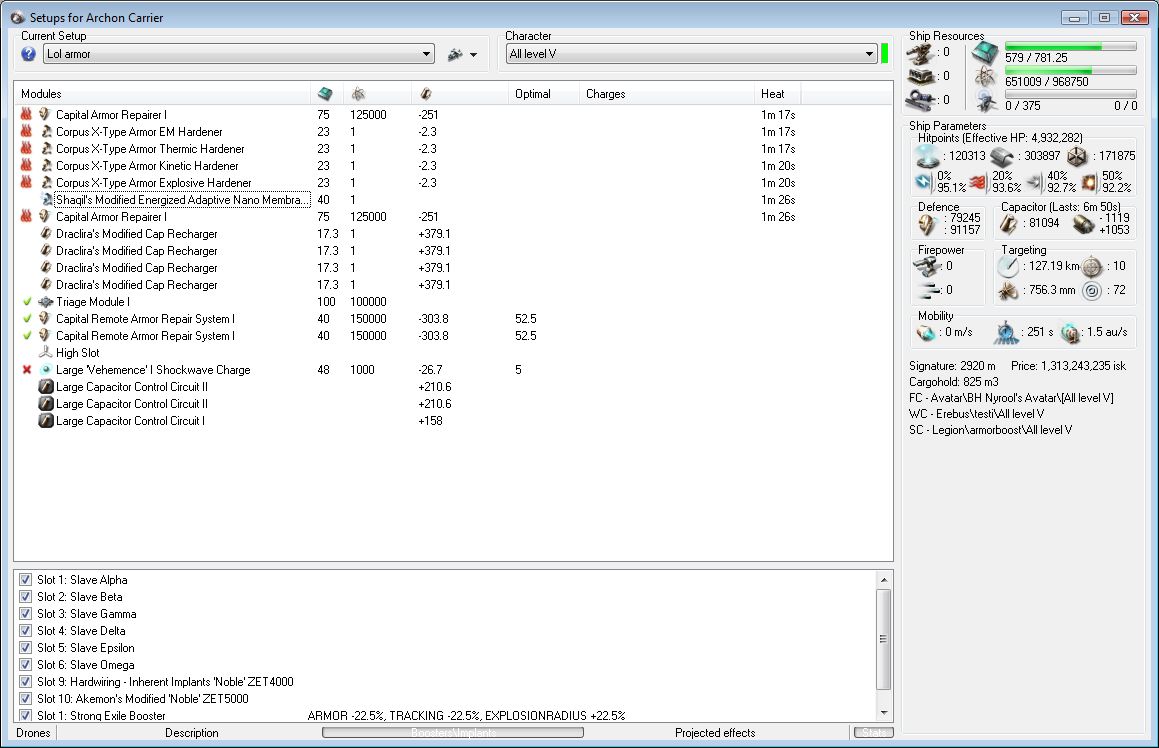Click the Large 'Vehemence' I Shockwave Charge icon
Image resolution: width=1159 pixels, height=748 pixels.
point(46,370)
